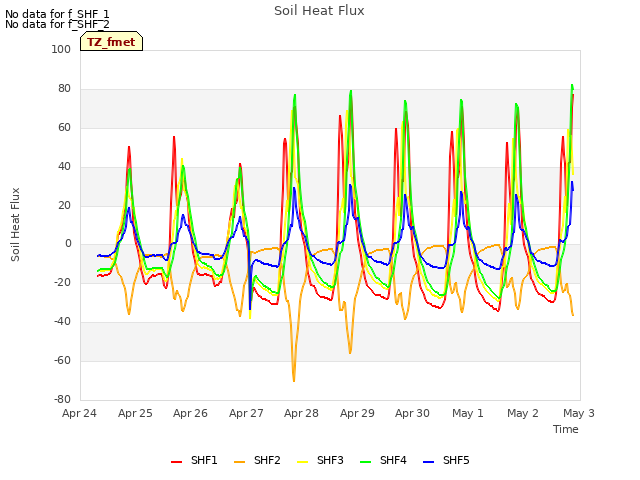Click the green SHF4 legend color marker
Viewport: 640px width, 480px height.
(x=366, y=462)
